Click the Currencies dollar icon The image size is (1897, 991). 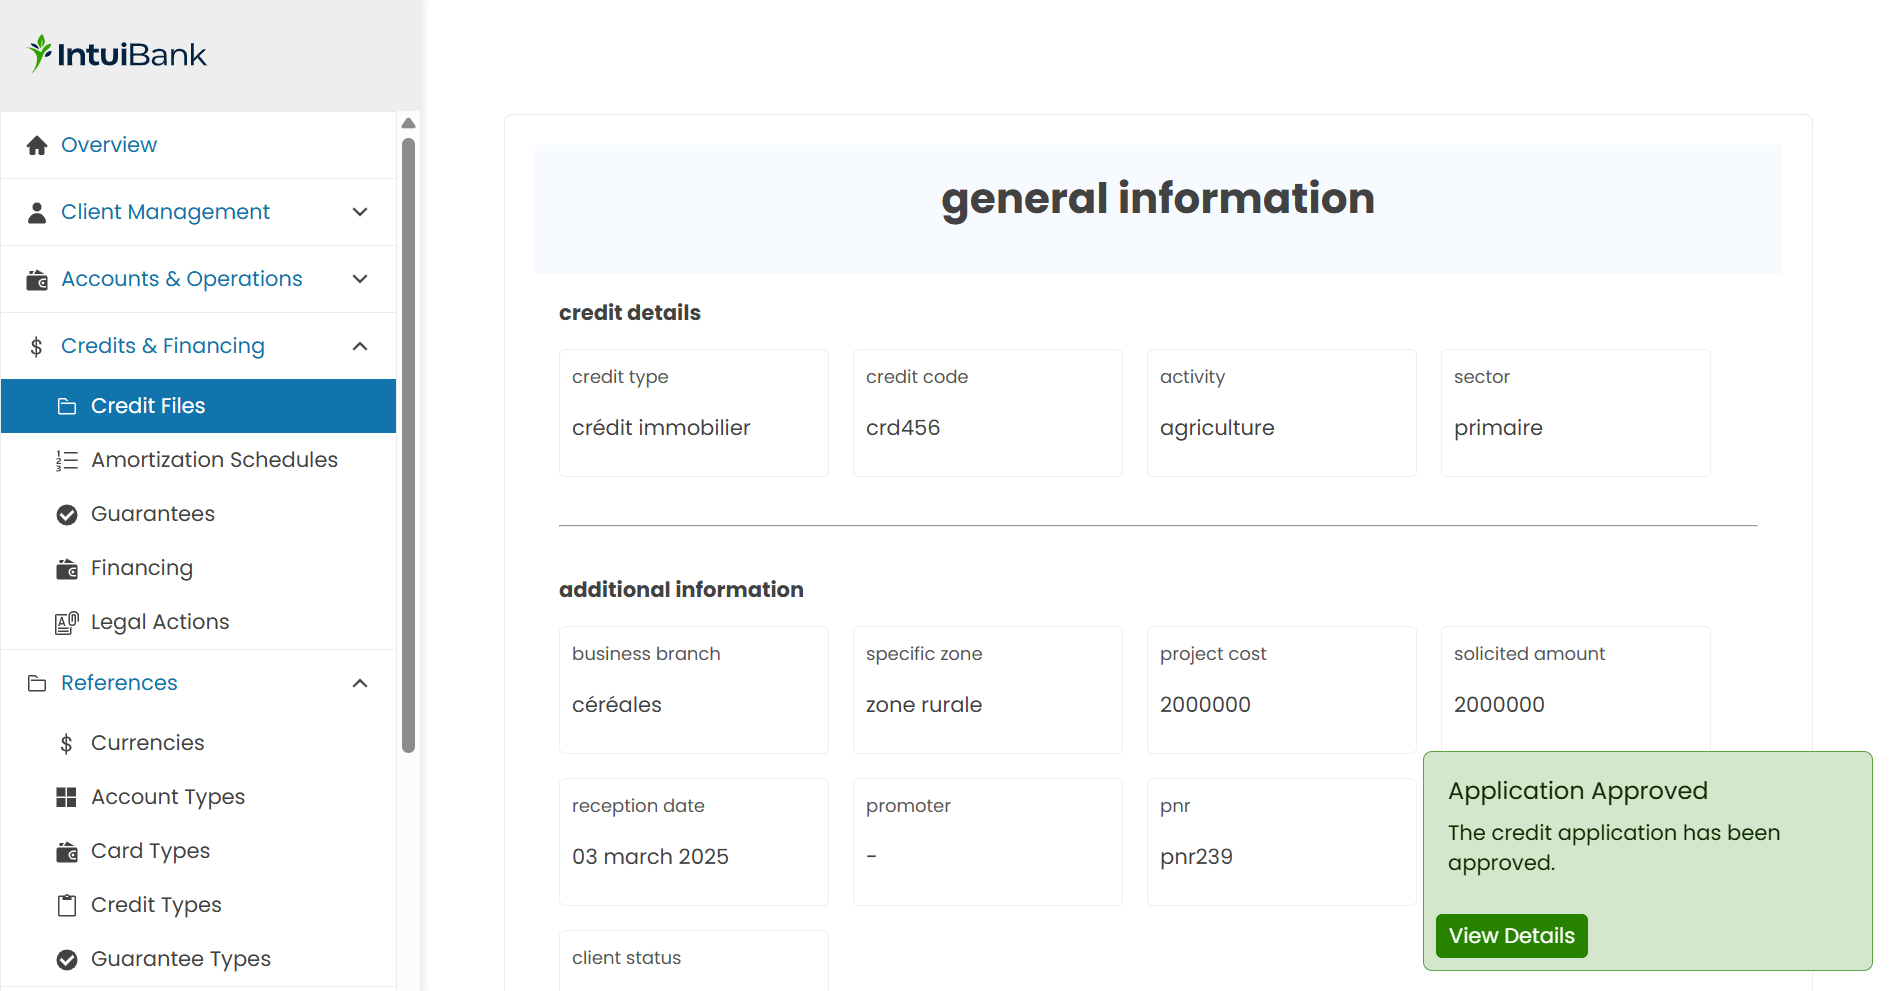67,743
